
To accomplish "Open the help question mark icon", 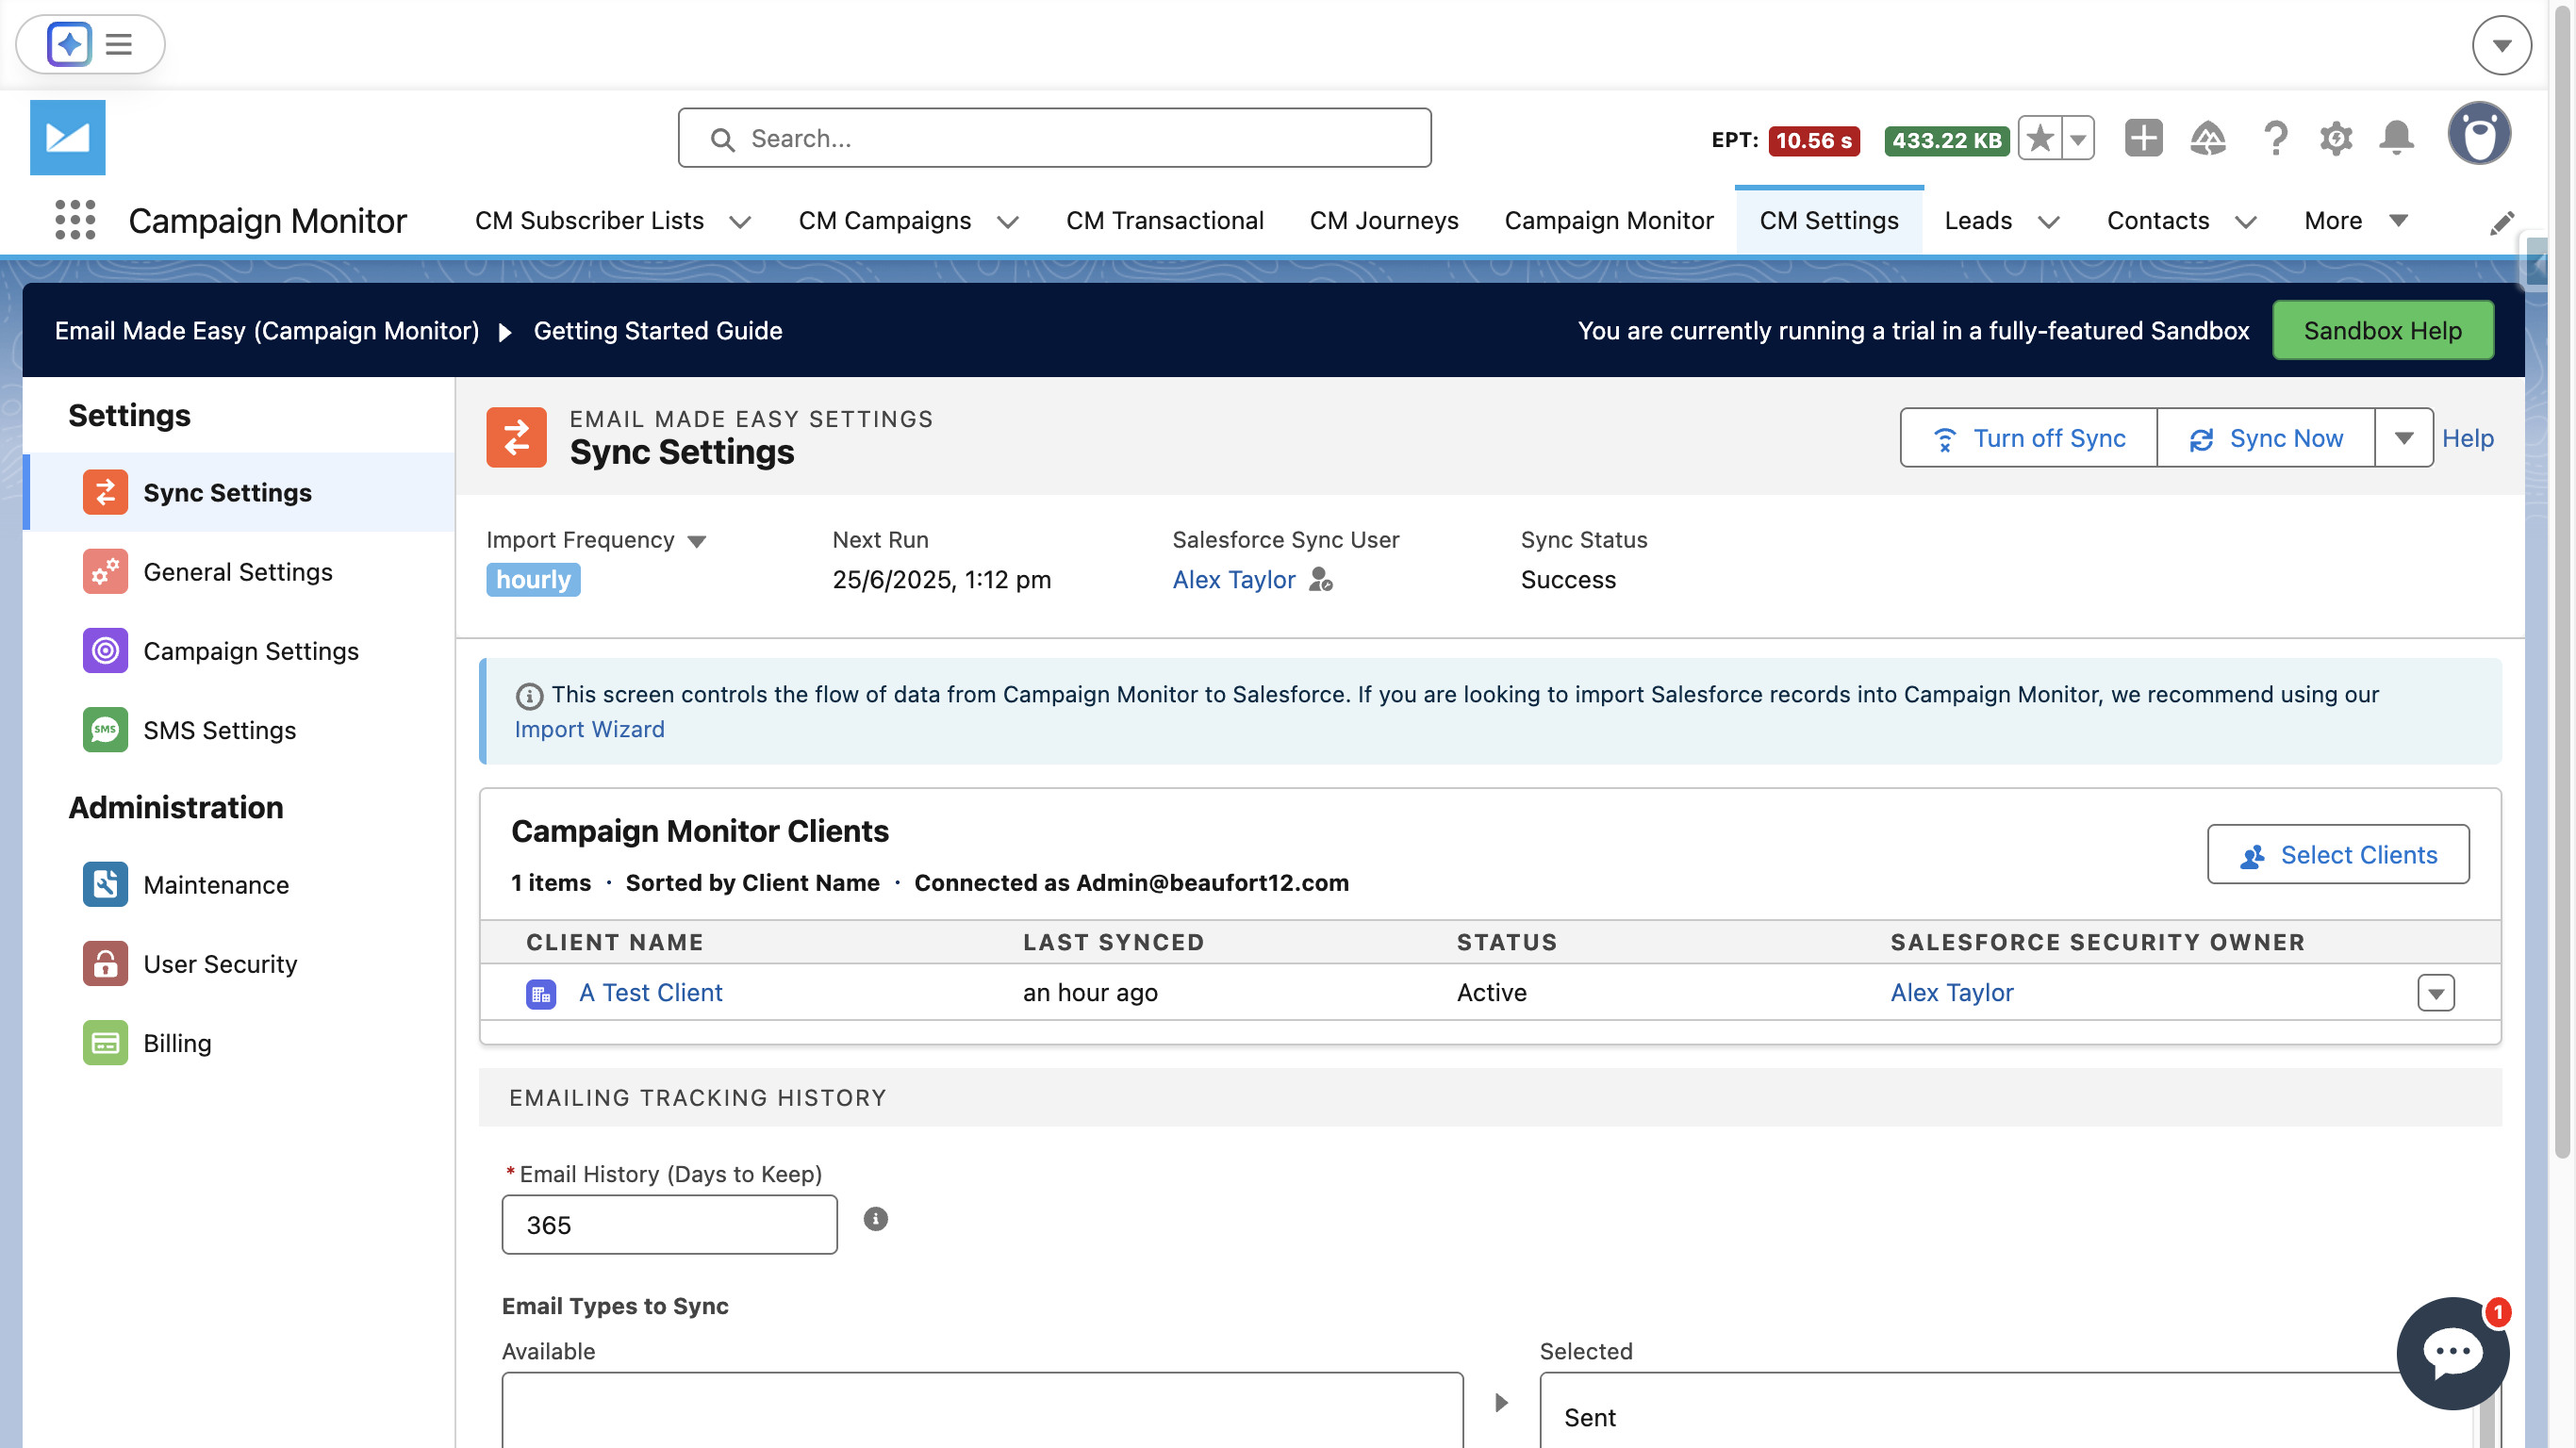I will tap(2275, 138).
